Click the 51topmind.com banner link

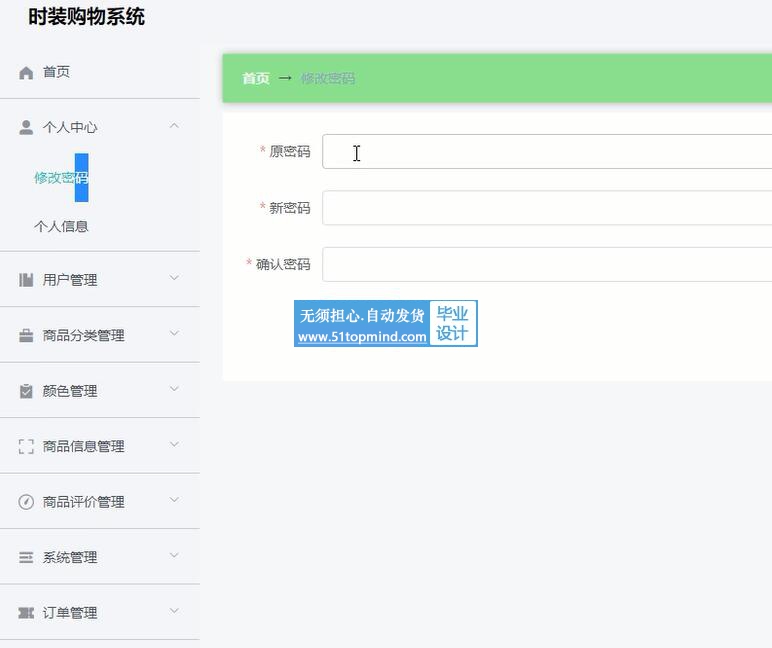click(x=385, y=324)
